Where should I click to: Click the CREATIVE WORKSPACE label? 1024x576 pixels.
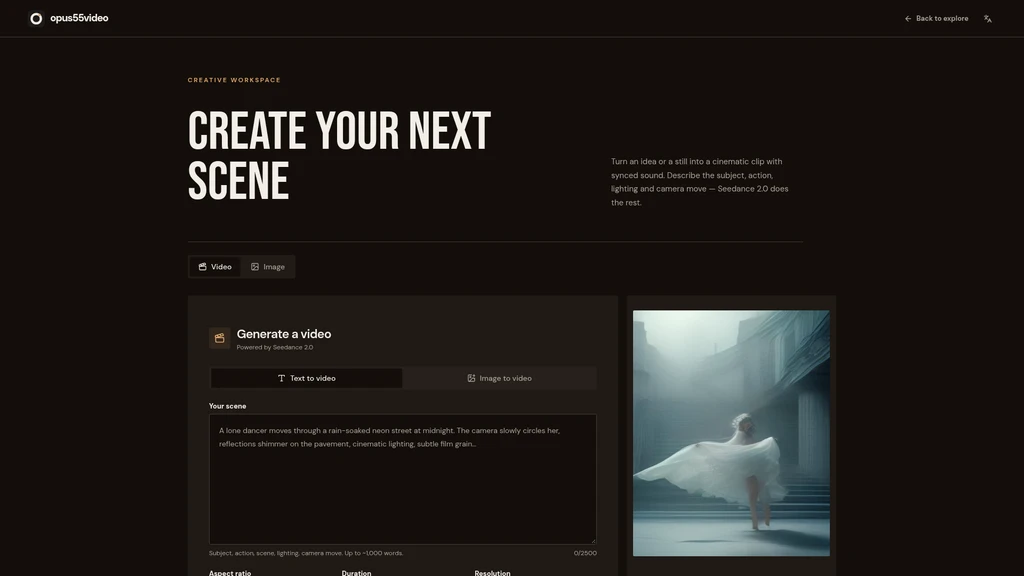pyautogui.click(x=234, y=80)
